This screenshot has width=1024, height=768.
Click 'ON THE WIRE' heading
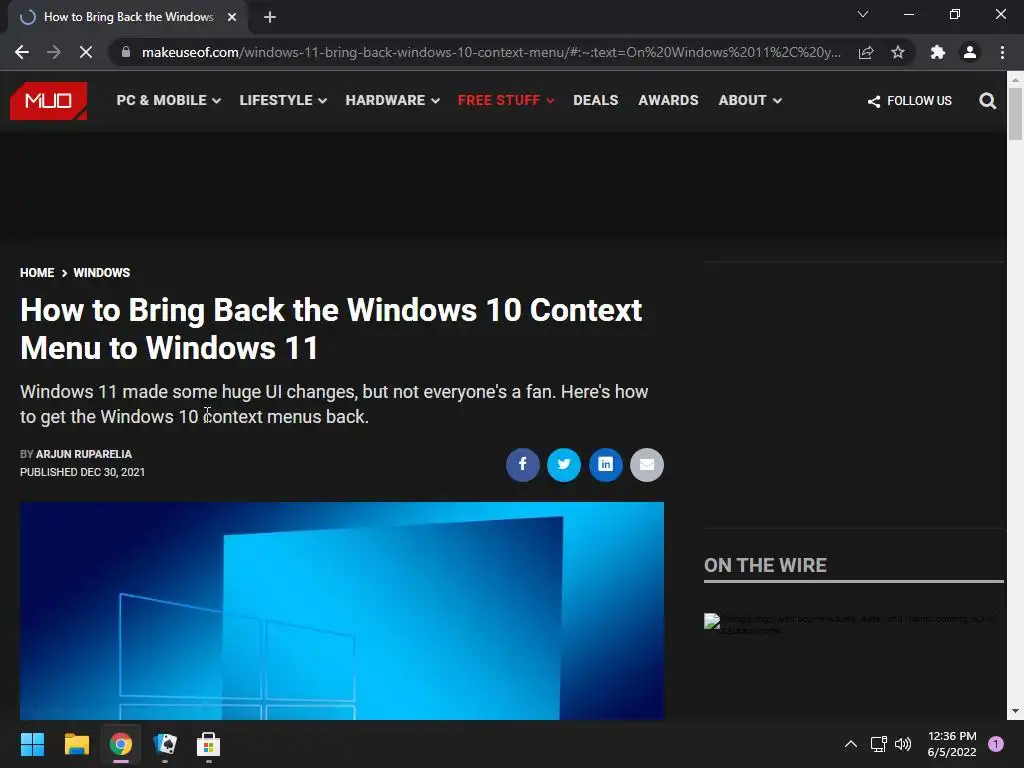tap(765, 565)
